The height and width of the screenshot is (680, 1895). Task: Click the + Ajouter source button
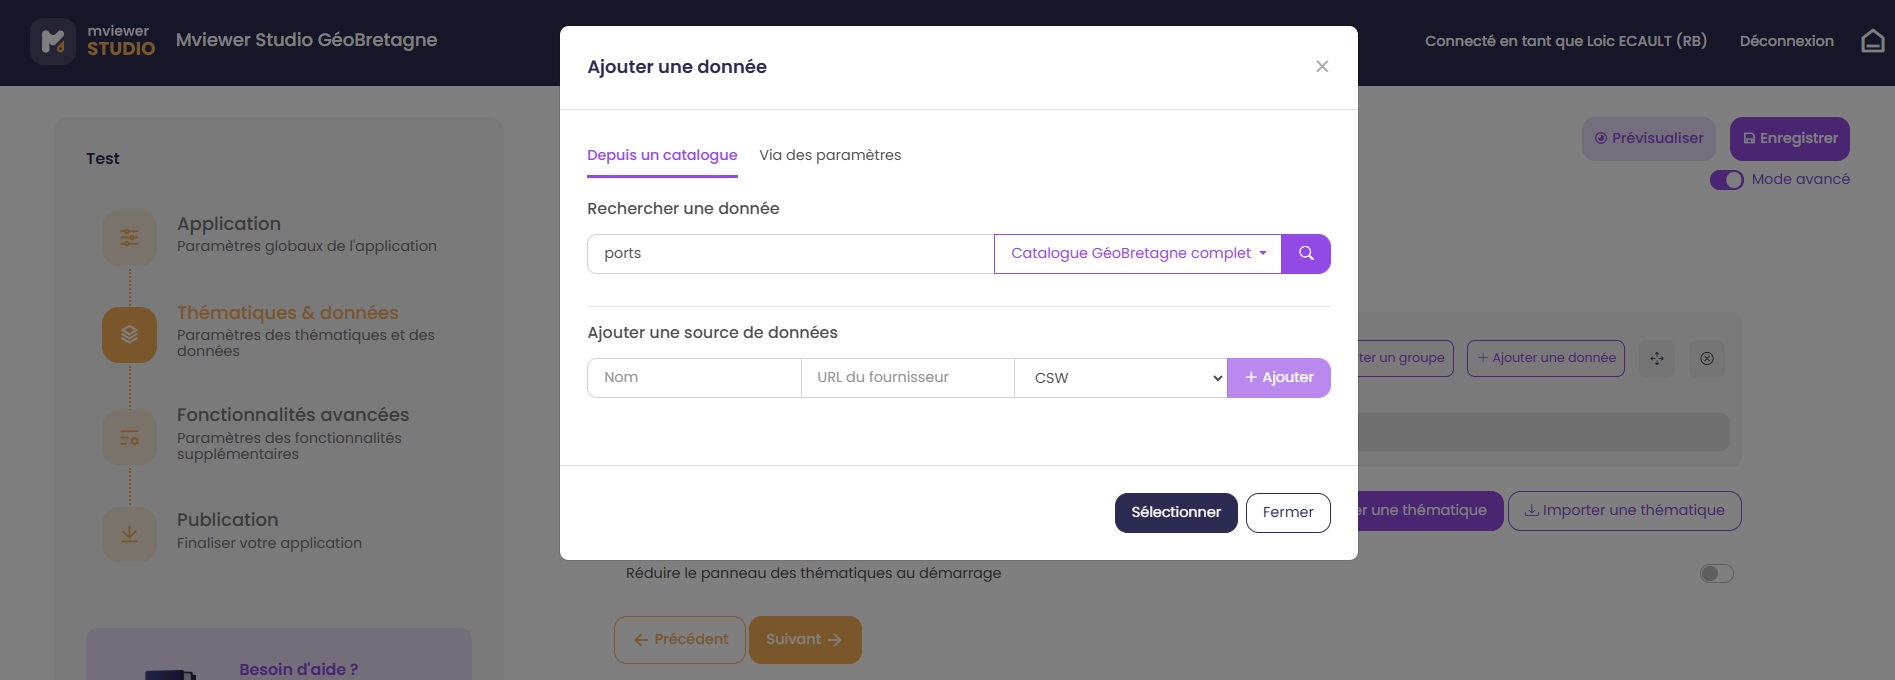coord(1279,378)
